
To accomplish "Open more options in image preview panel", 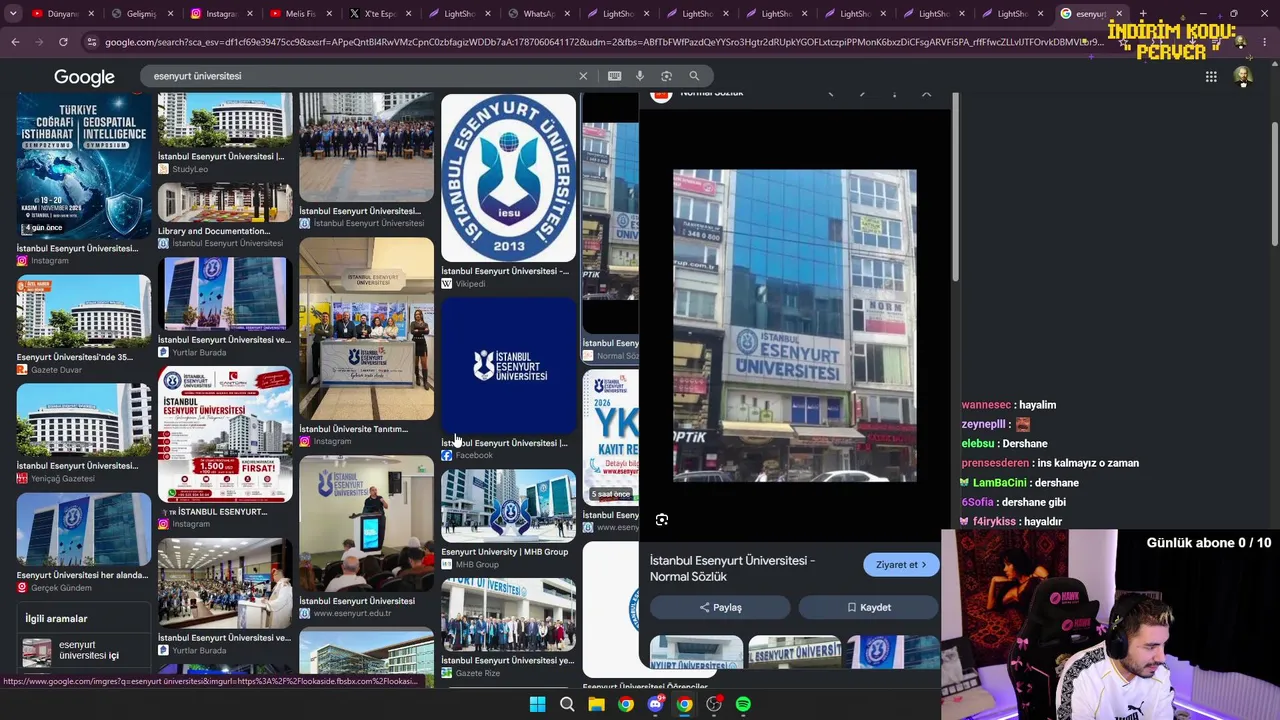I will click(894, 94).
